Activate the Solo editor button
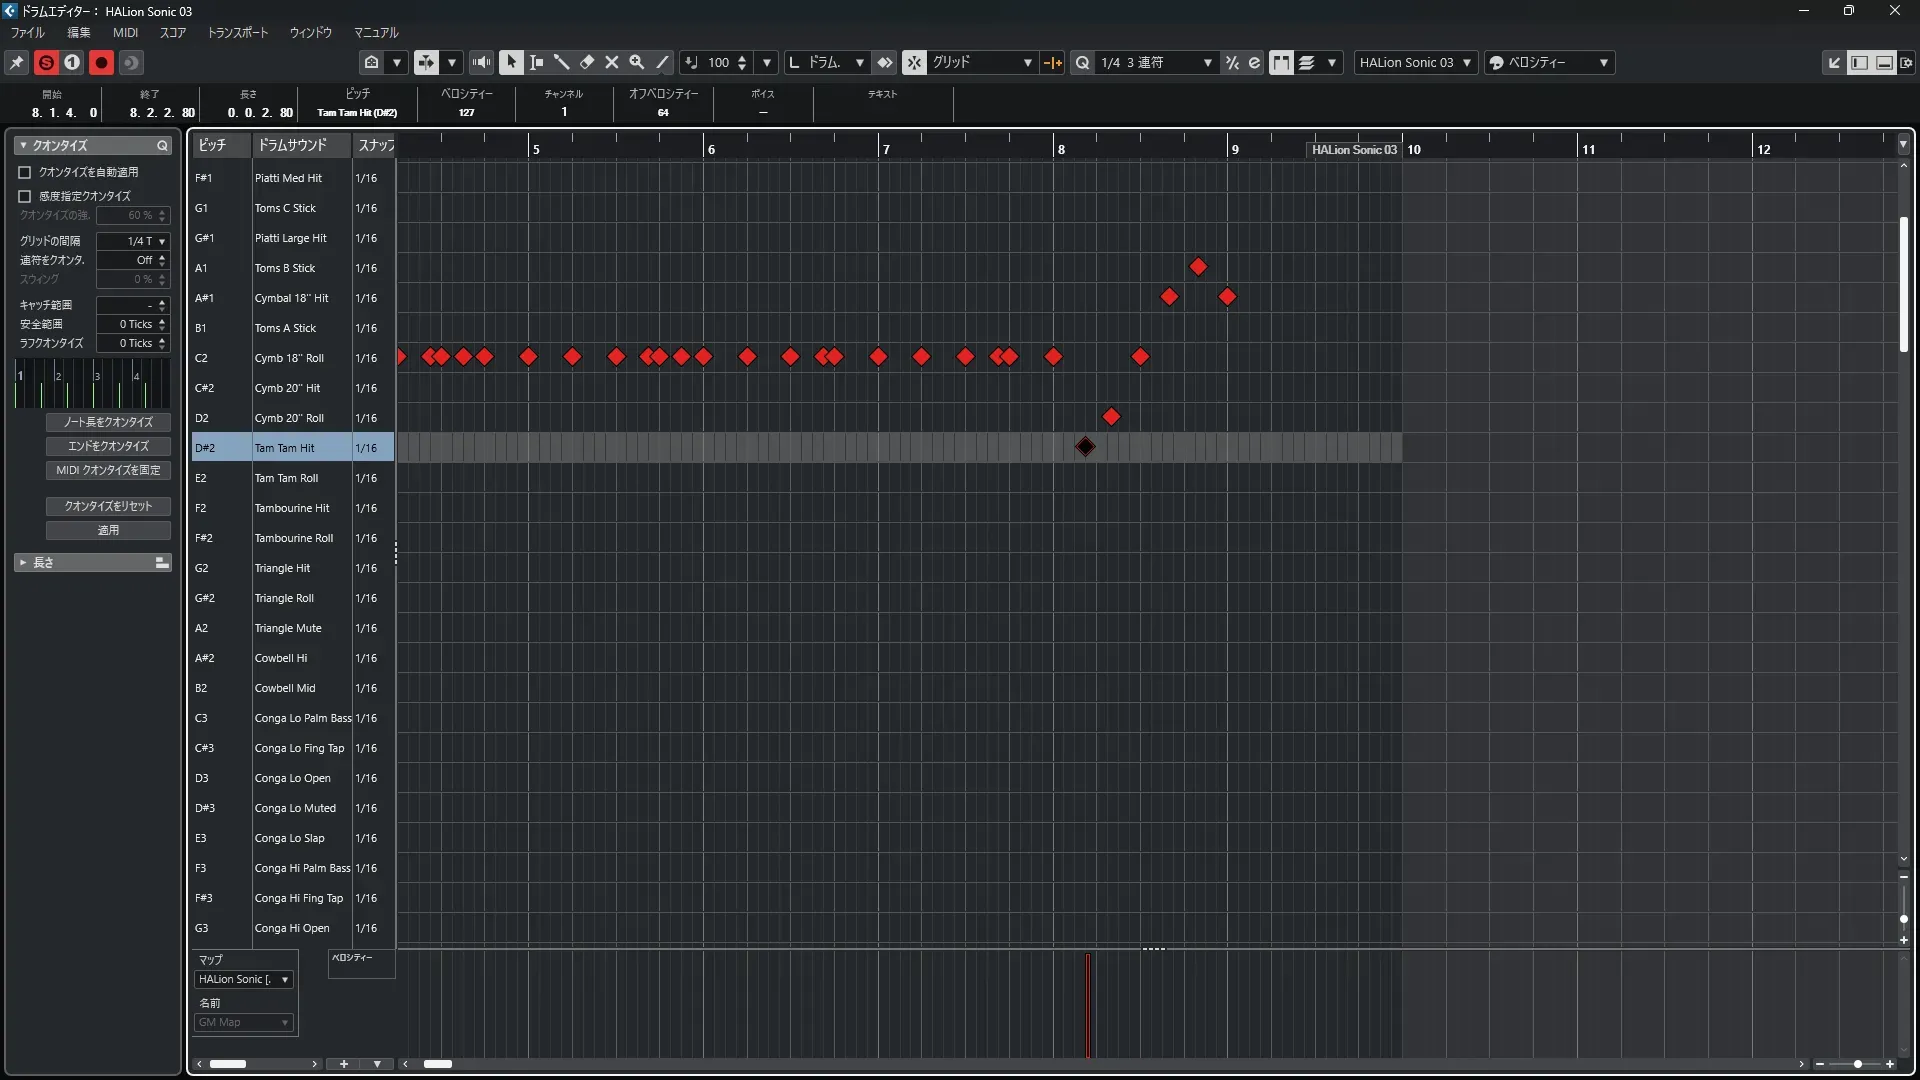This screenshot has width=1920, height=1080. coord(46,62)
